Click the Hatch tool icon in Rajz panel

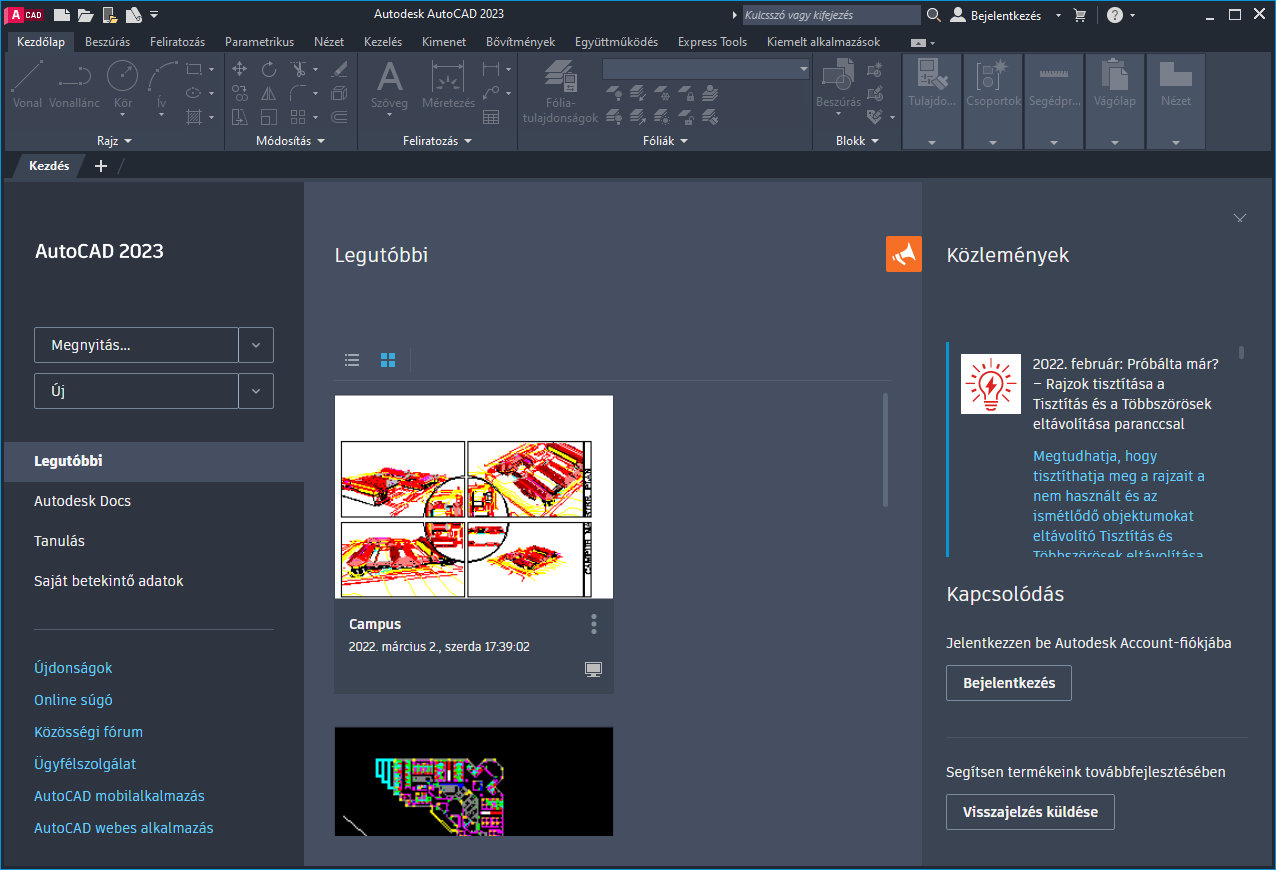(x=194, y=117)
